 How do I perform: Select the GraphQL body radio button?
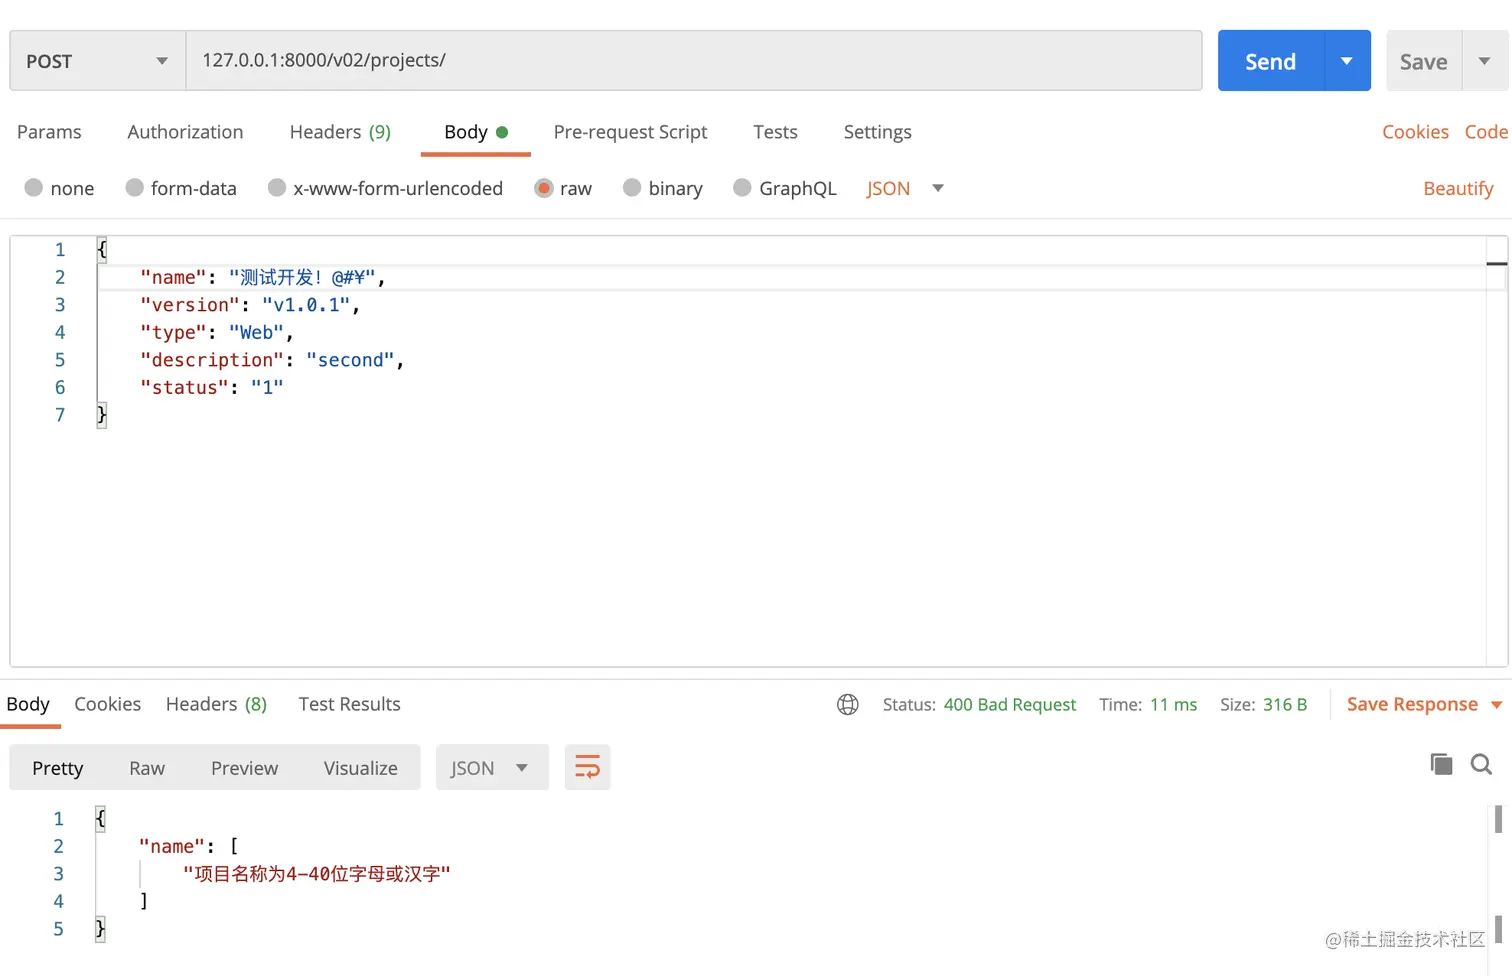(x=743, y=188)
